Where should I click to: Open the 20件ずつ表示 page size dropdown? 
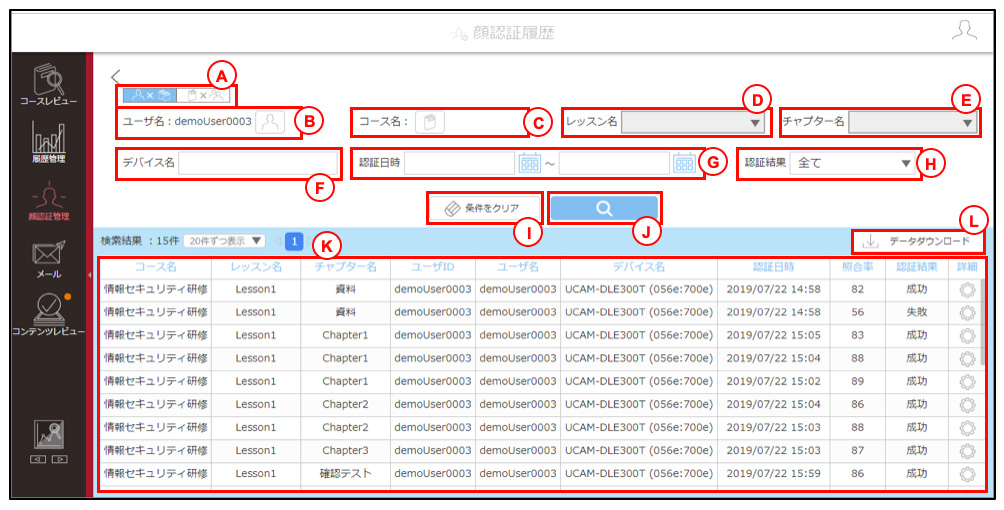(x=224, y=241)
